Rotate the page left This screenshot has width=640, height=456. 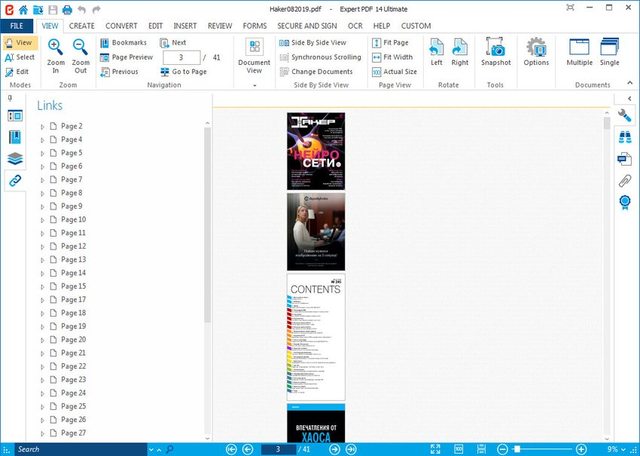(436, 50)
